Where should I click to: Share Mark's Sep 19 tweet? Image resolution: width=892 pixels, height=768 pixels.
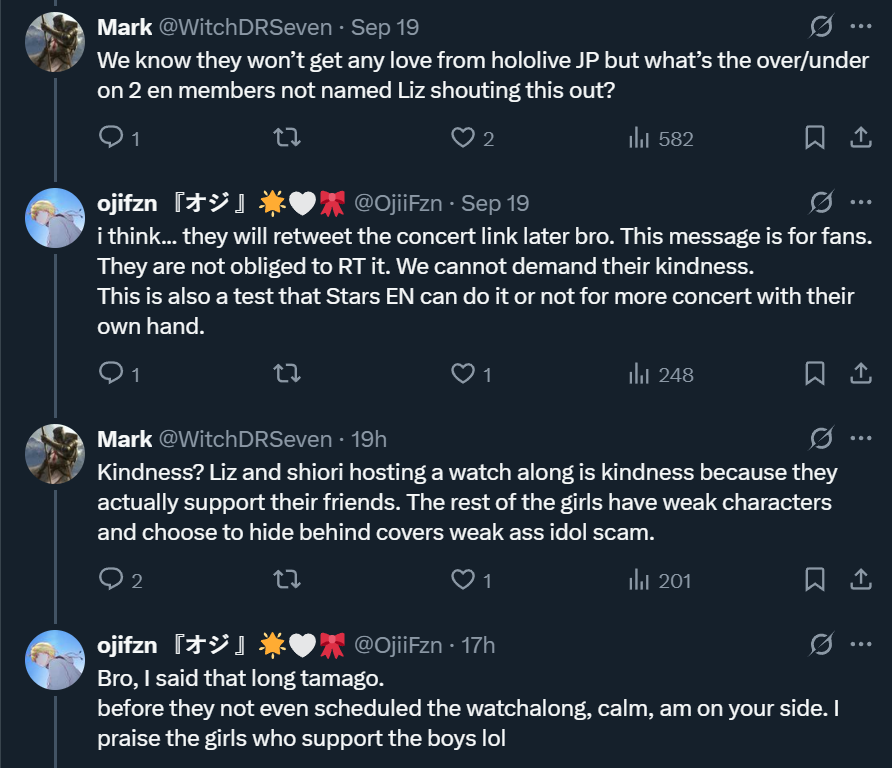860,138
